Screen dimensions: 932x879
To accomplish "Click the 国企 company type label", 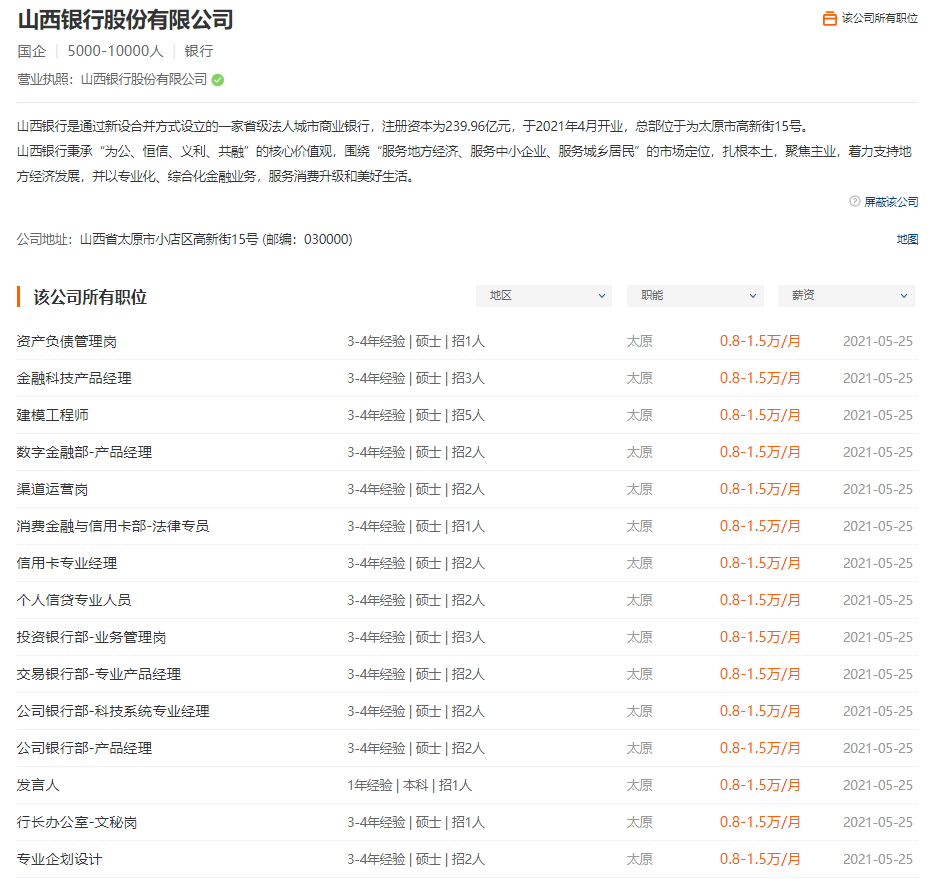I will 32,52.
